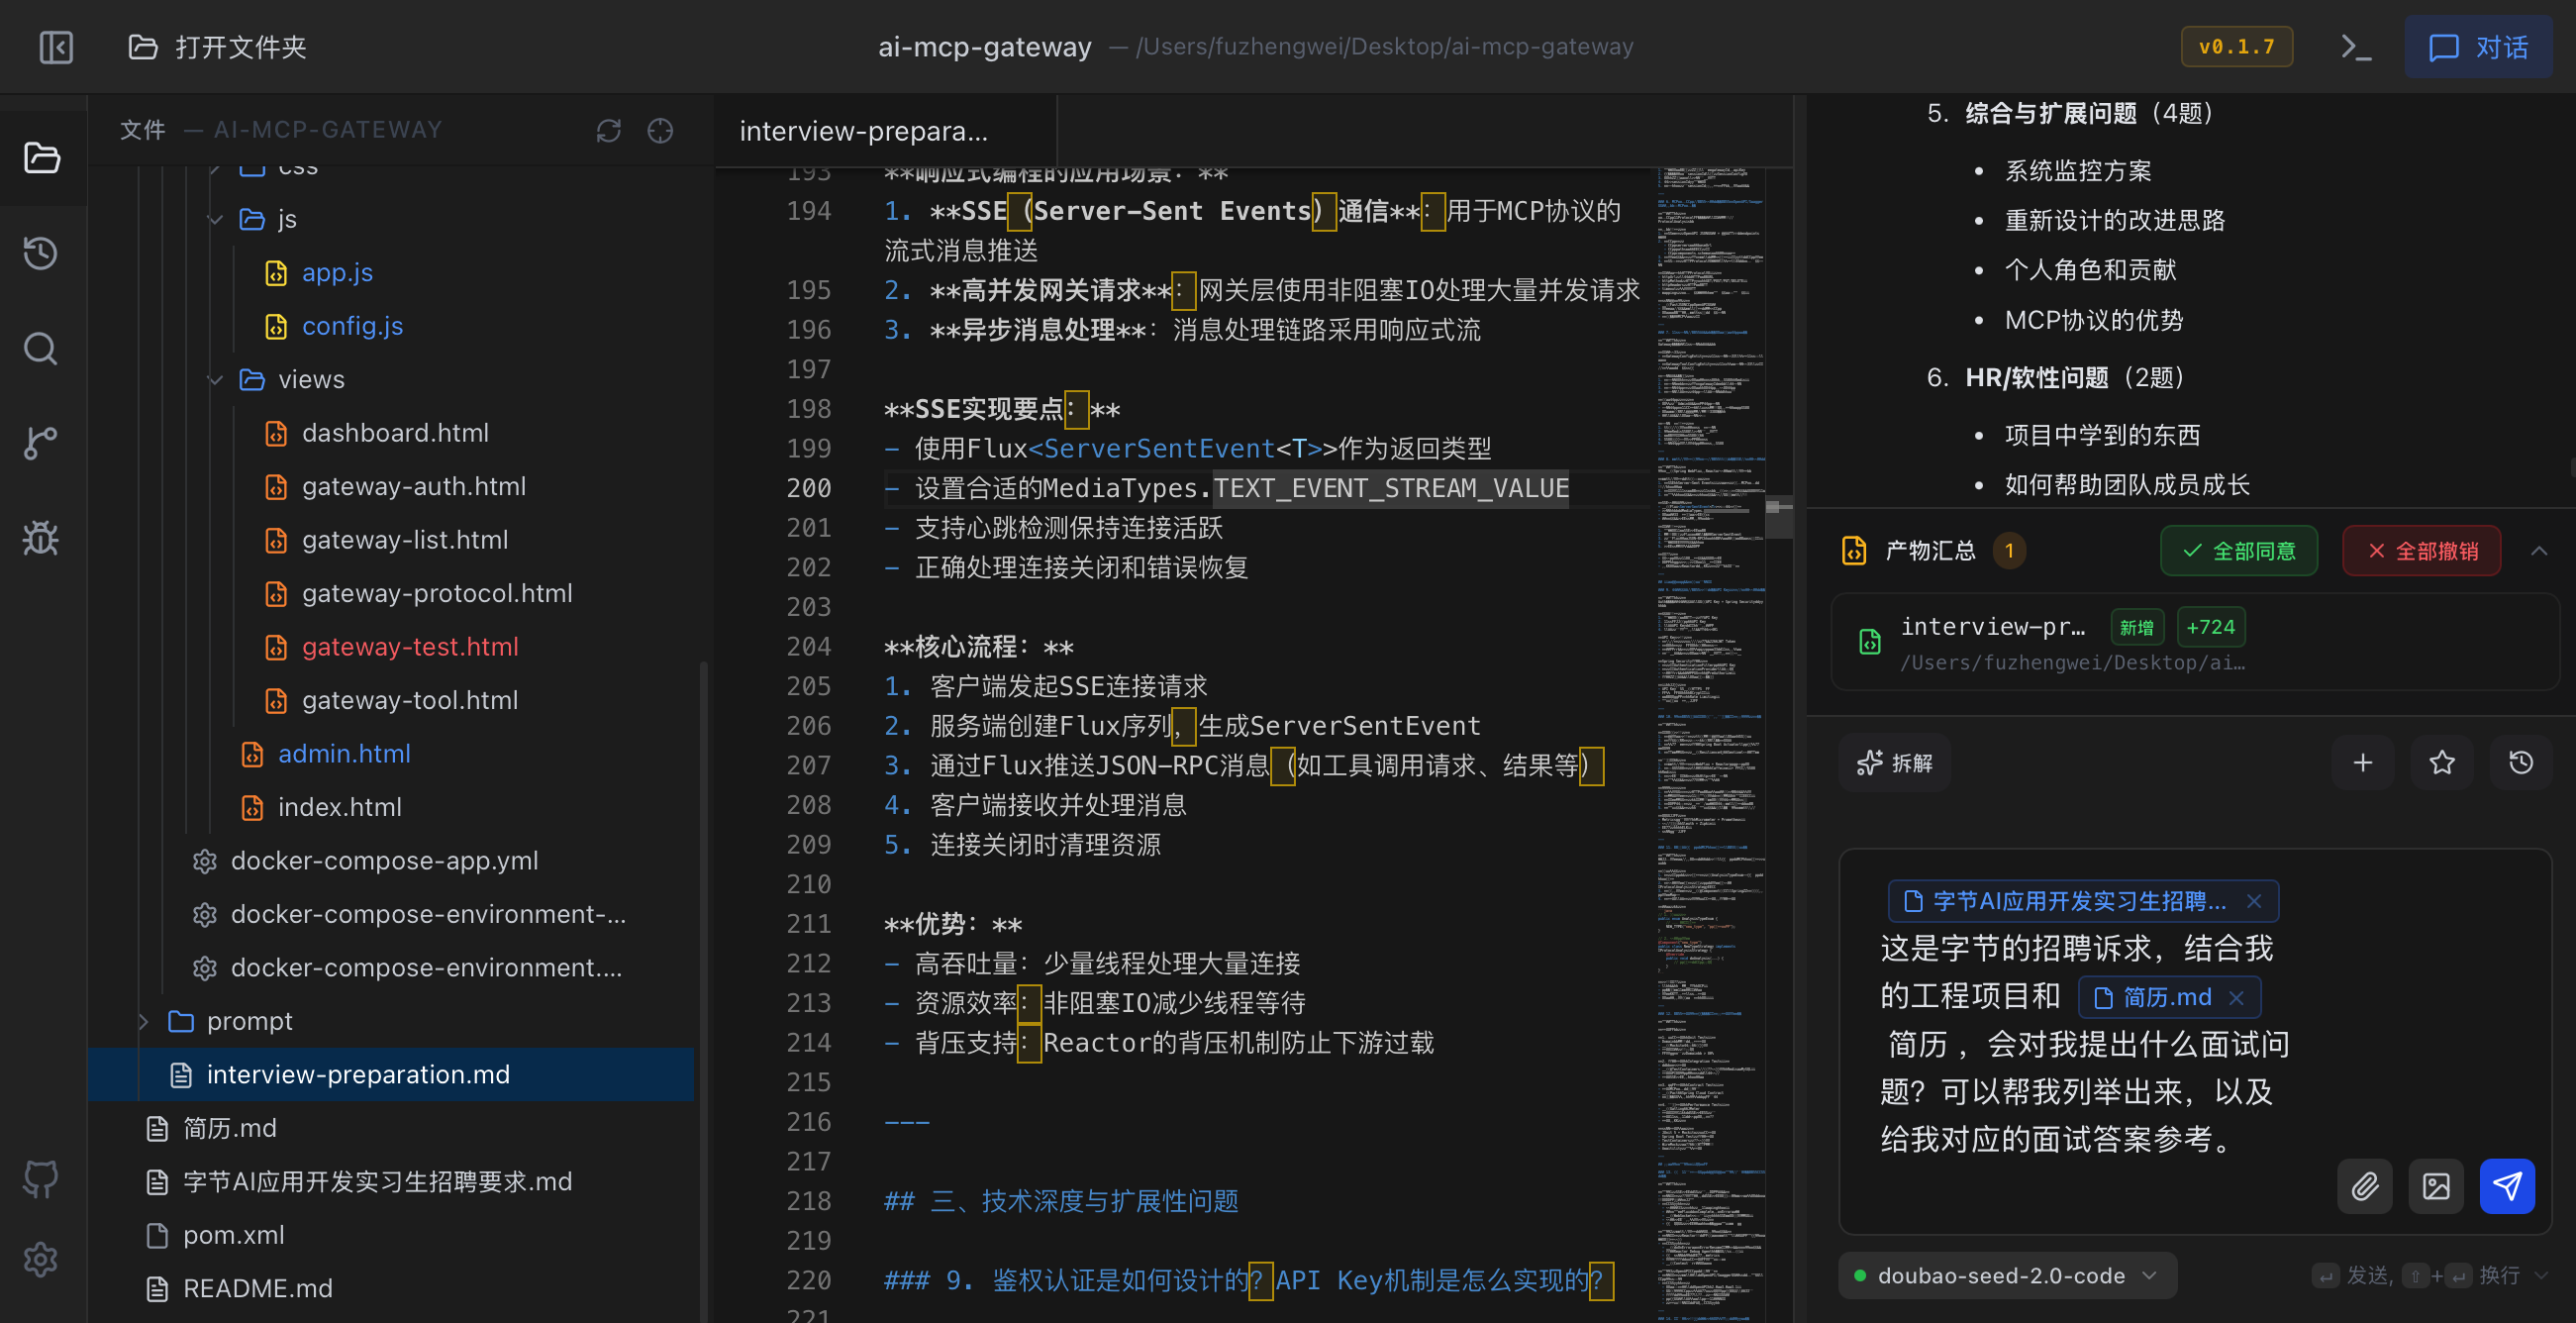Click the 全部撤销 revert all button
Screen dimensions: 2576x1323
point(2421,551)
